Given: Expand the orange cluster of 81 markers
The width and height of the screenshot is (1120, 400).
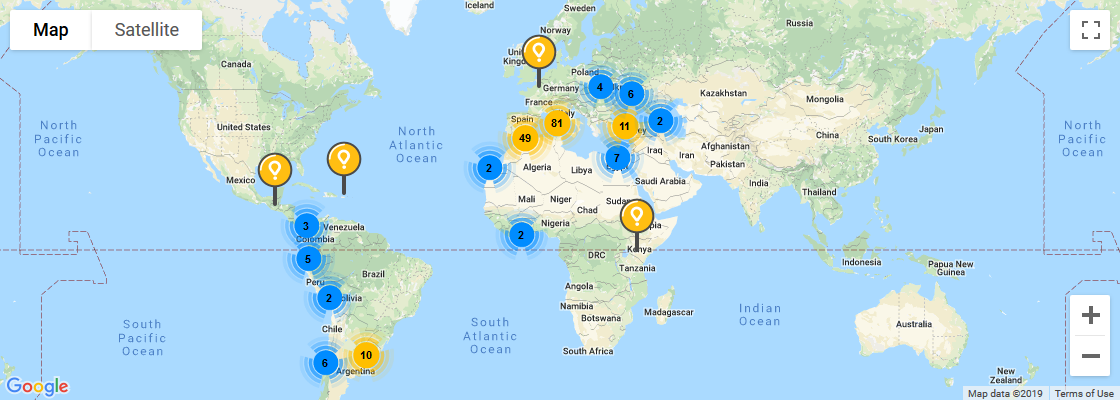Looking at the screenshot, I should point(557,123).
